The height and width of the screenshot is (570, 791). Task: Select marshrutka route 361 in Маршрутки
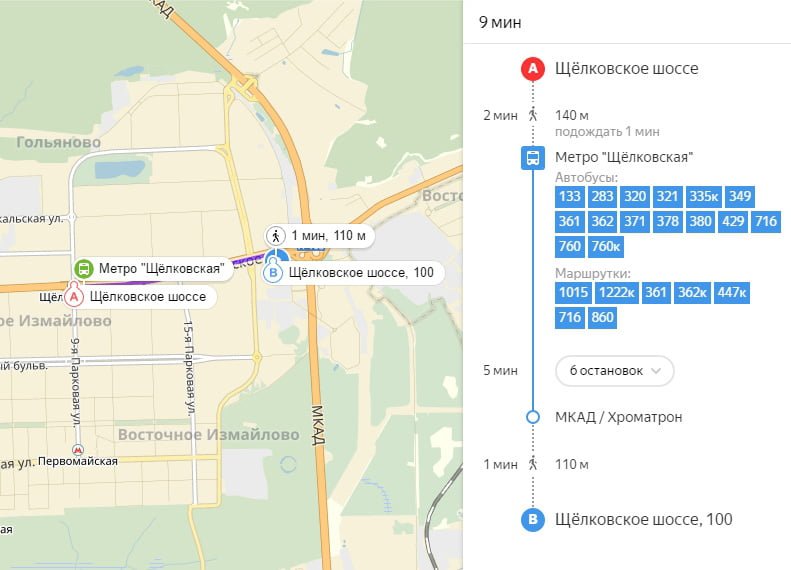tap(656, 293)
